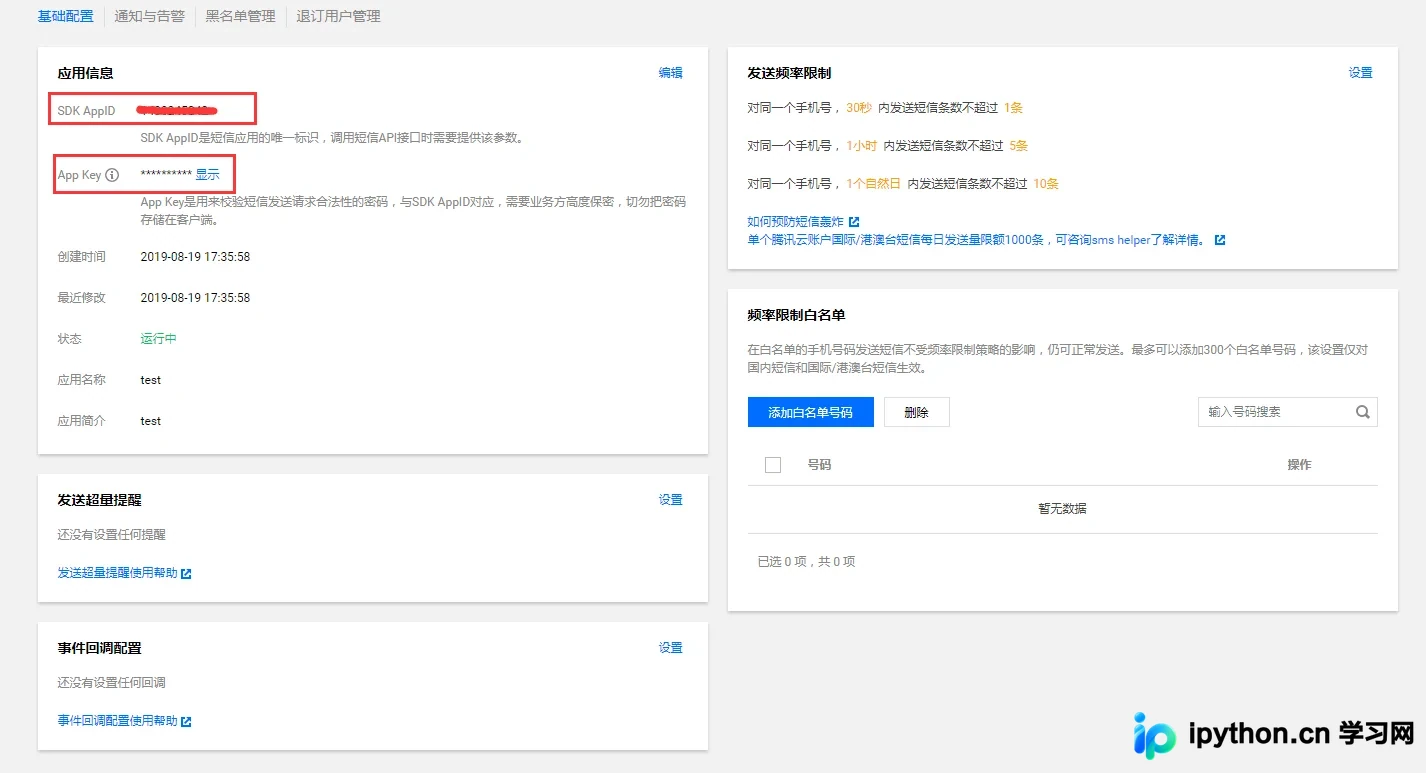Click the 1个自然日 frequency value

tap(874, 184)
